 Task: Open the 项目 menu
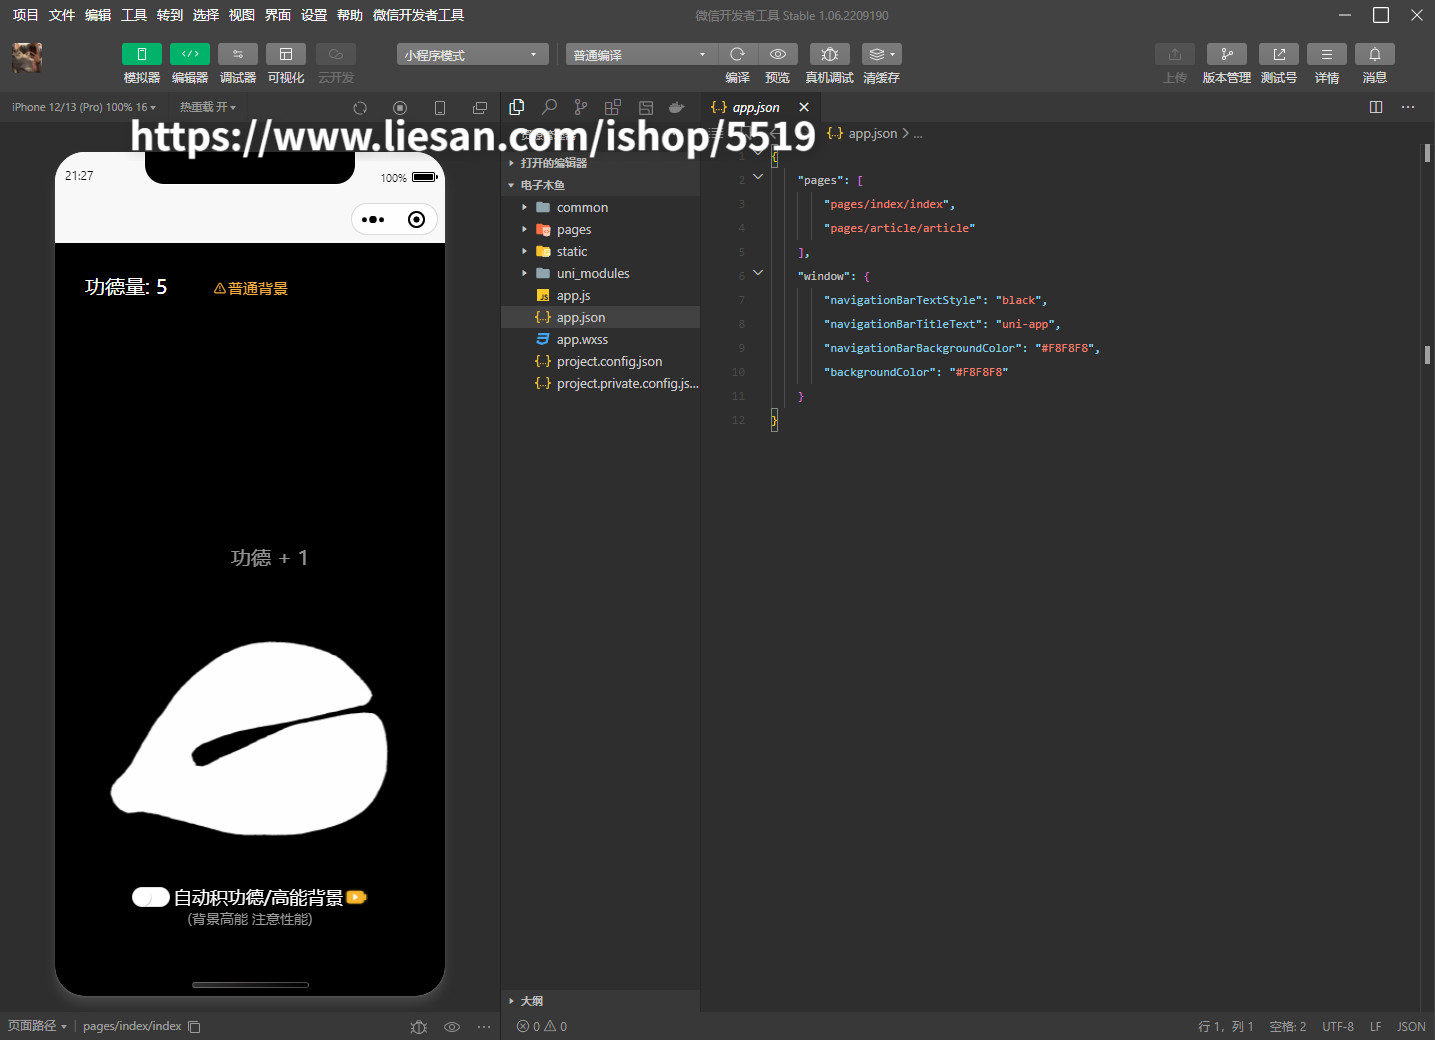pyautogui.click(x=26, y=15)
